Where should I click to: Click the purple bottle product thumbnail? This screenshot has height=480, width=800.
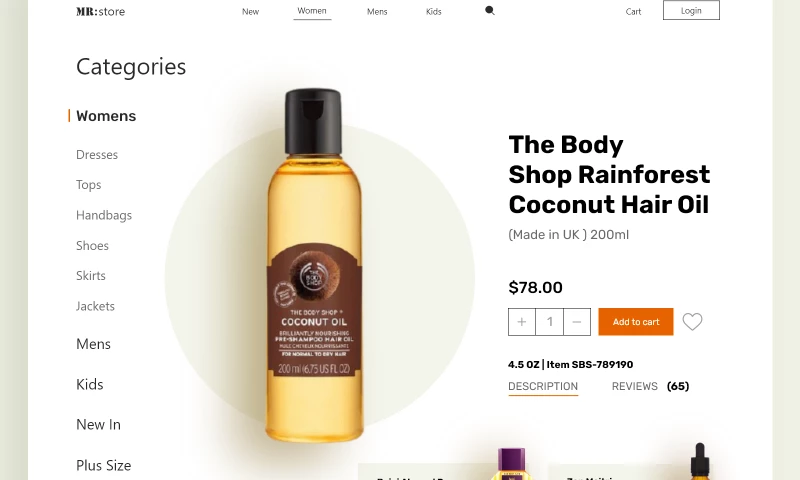(511, 464)
